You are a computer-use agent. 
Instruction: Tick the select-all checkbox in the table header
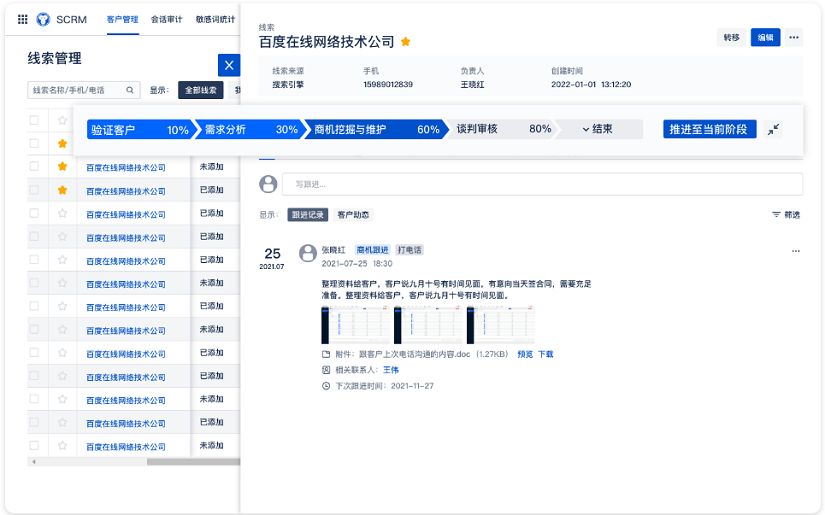(35, 120)
